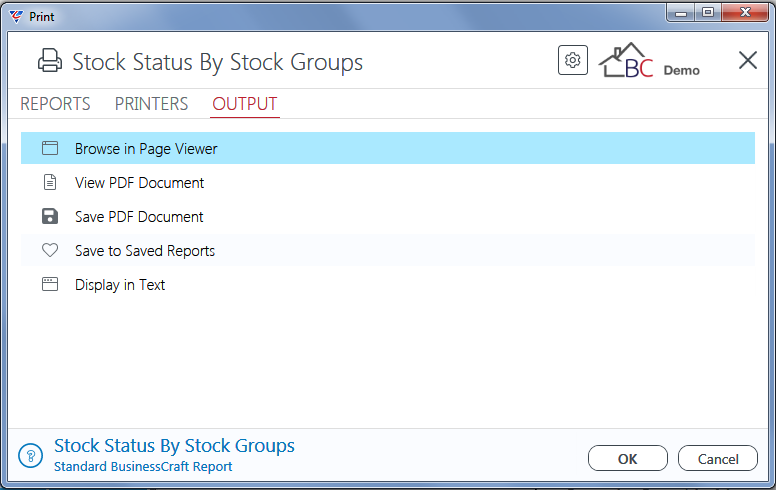Select Save to Saved Reports
This screenshot has width=776, height=490.
click(388, 250)
